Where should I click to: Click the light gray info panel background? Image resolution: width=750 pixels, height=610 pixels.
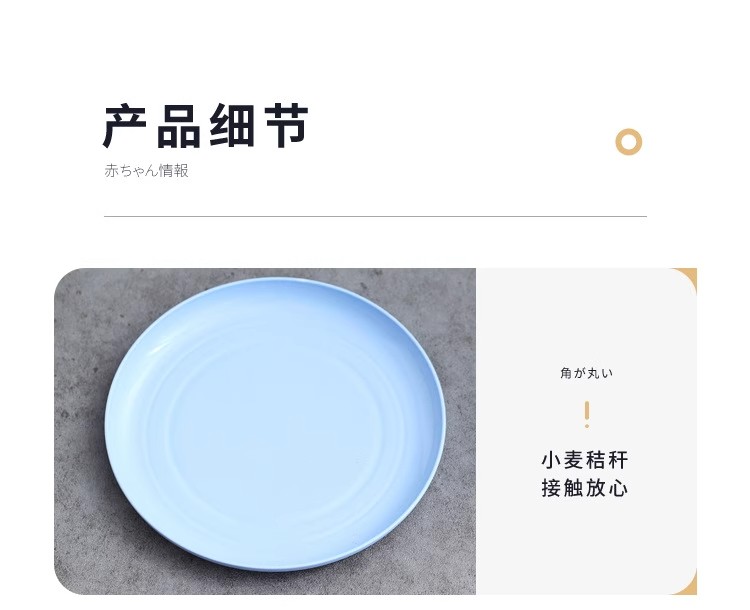pyautogui.click(x=586, y=316)
